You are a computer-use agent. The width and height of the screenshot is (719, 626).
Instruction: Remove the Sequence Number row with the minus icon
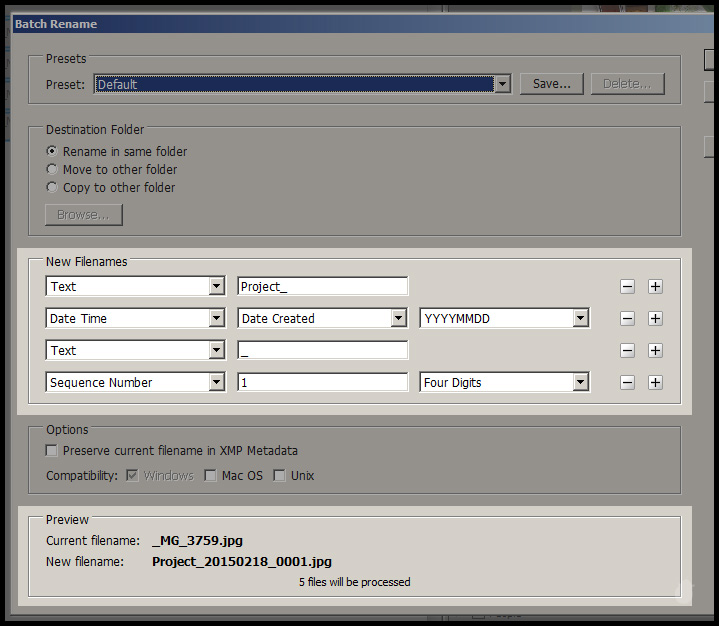click(x=627, y=383)
